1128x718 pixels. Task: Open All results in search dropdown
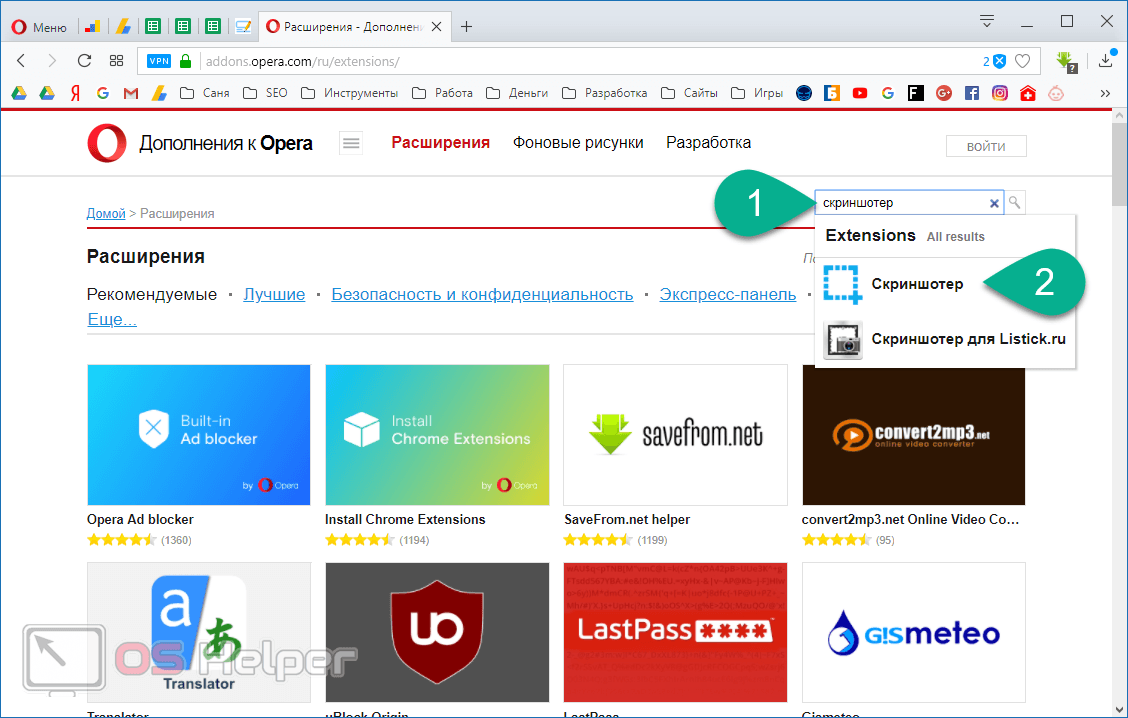(x=955, y=237)
